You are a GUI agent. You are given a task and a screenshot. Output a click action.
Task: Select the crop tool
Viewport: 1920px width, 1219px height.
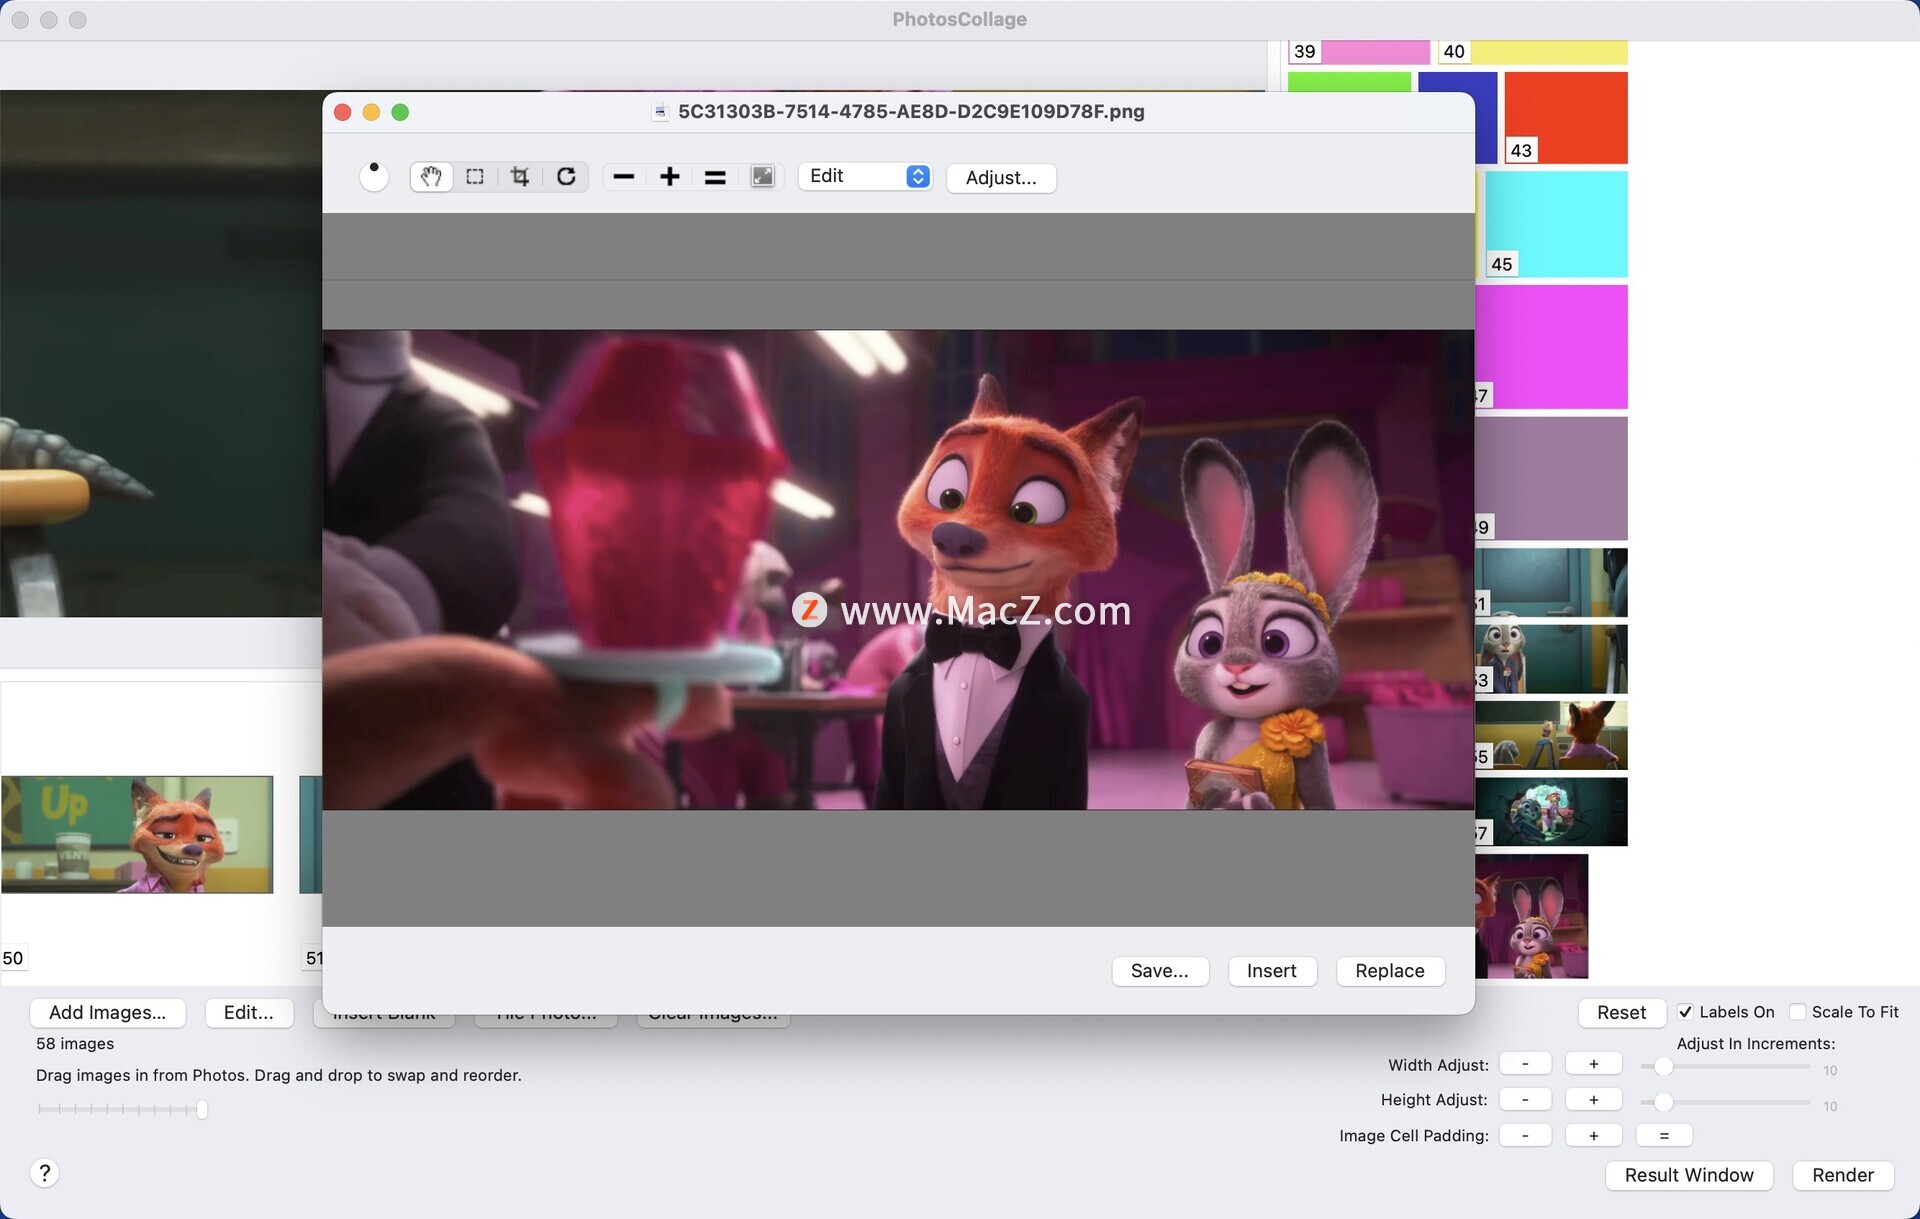click(520, 177)
